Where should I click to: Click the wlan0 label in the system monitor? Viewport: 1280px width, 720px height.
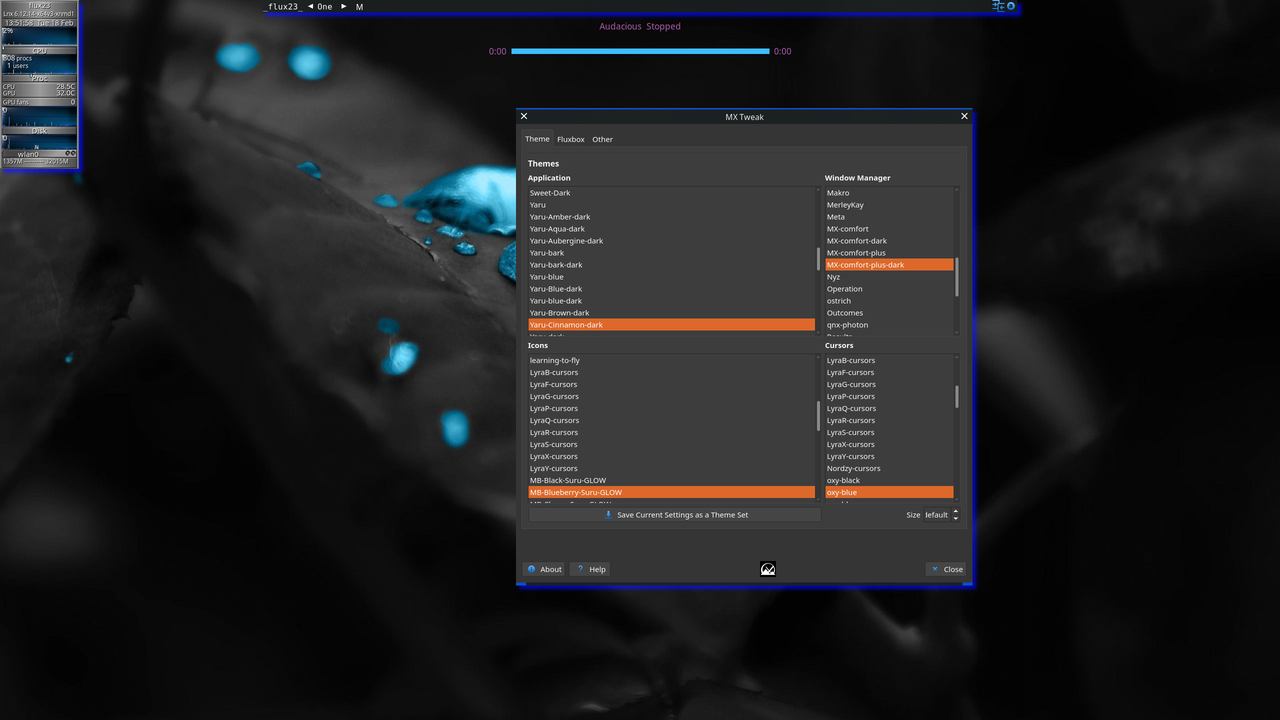28,154
